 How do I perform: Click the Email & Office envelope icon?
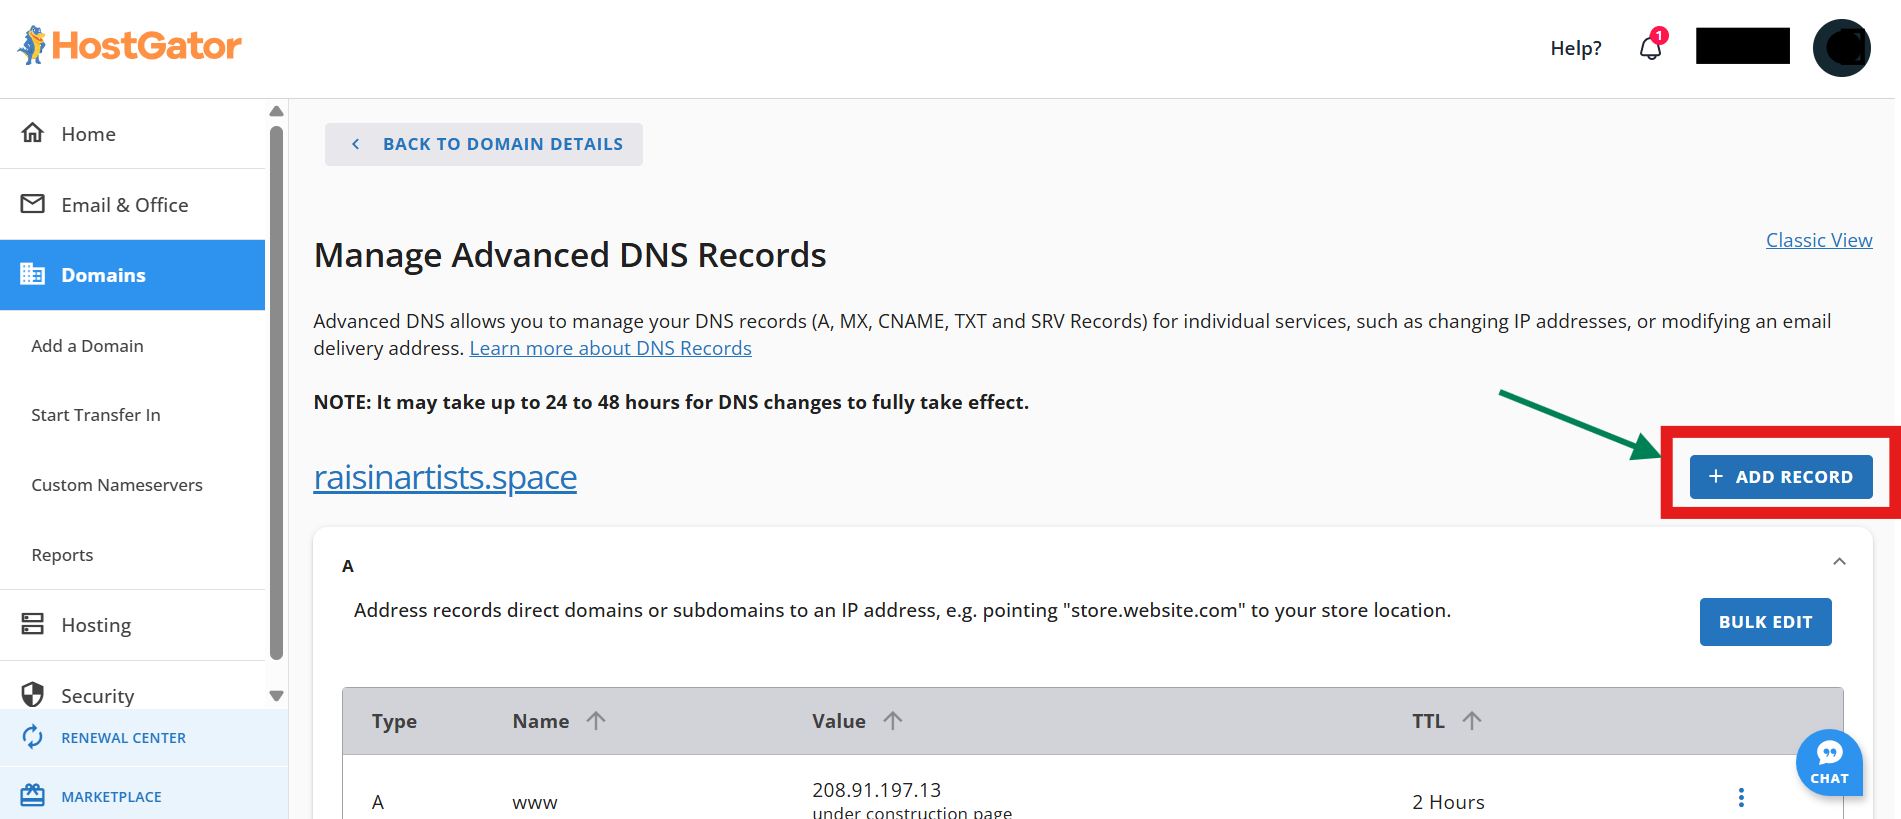(x=33, y=204)
